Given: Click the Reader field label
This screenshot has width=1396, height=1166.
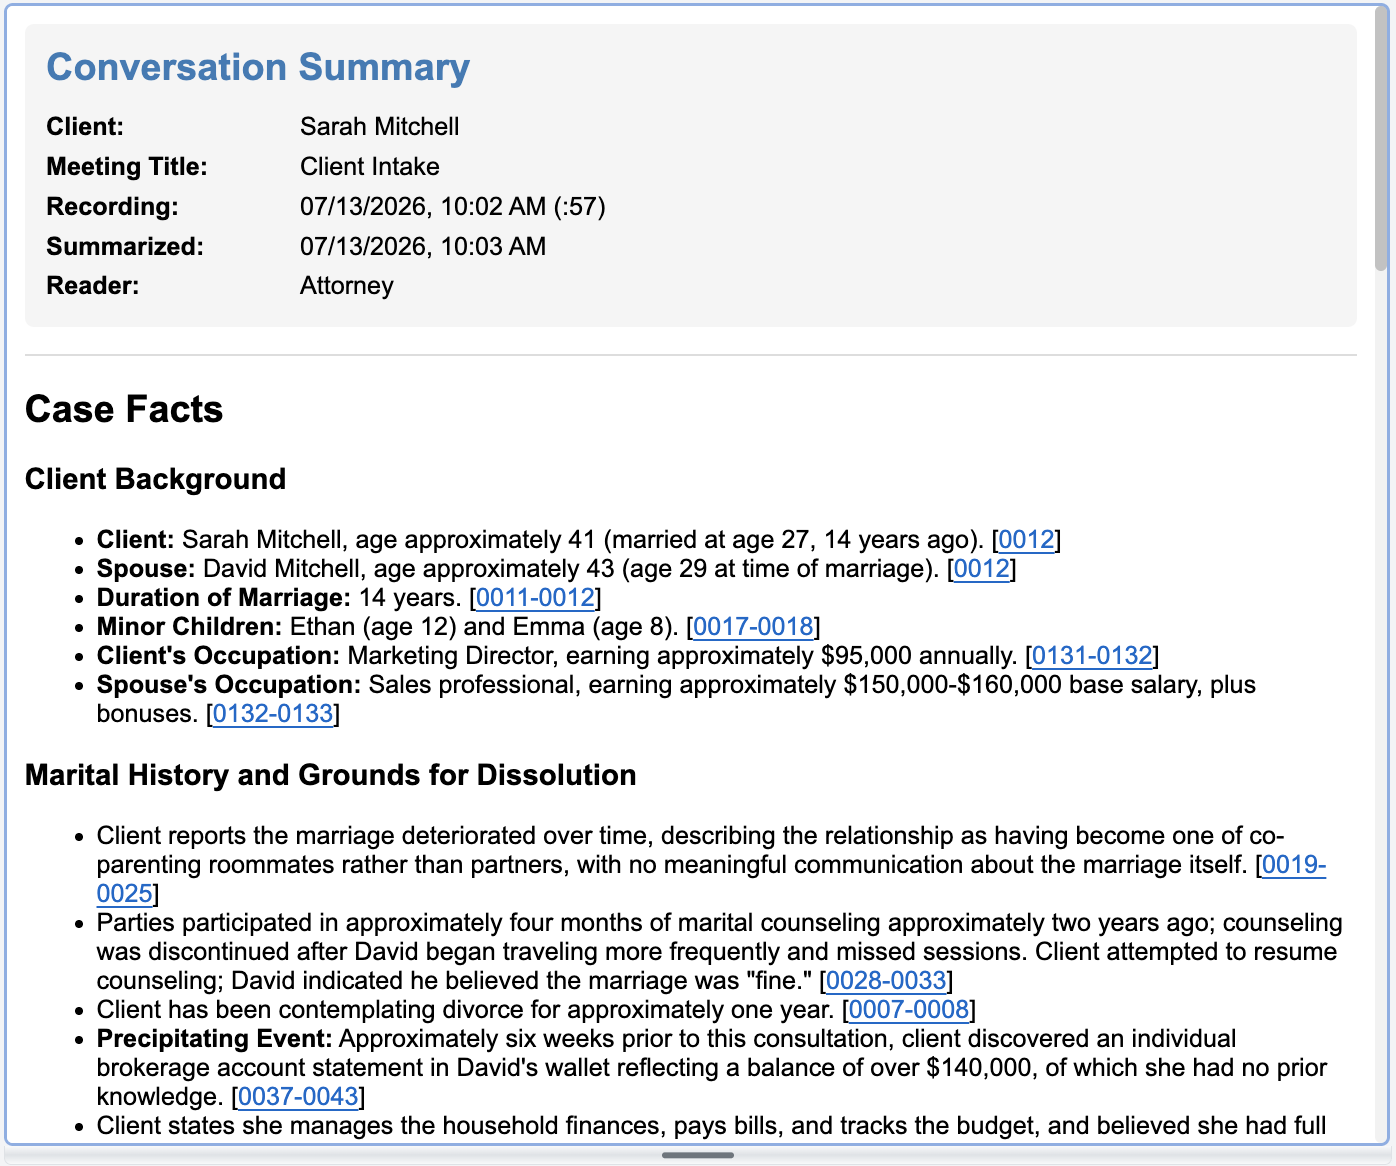Looking at the screenshot, I should [93, 286].
